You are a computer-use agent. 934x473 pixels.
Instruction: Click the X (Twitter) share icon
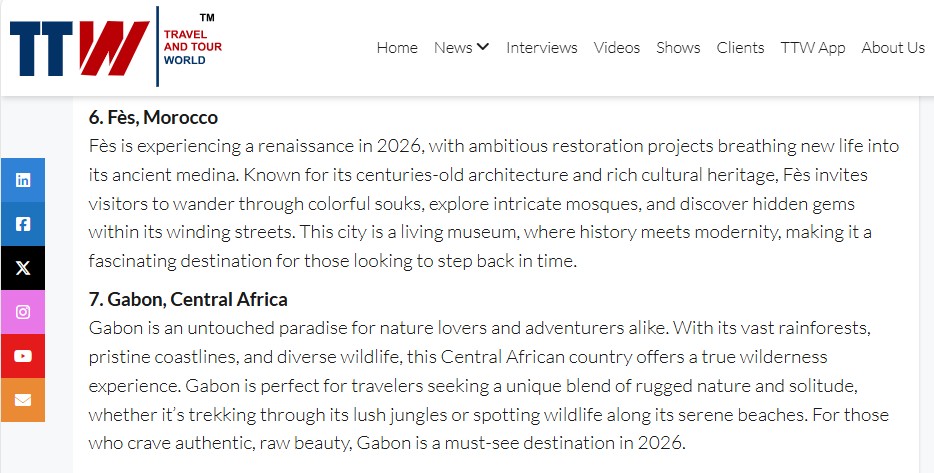click(x=22, y=268)
